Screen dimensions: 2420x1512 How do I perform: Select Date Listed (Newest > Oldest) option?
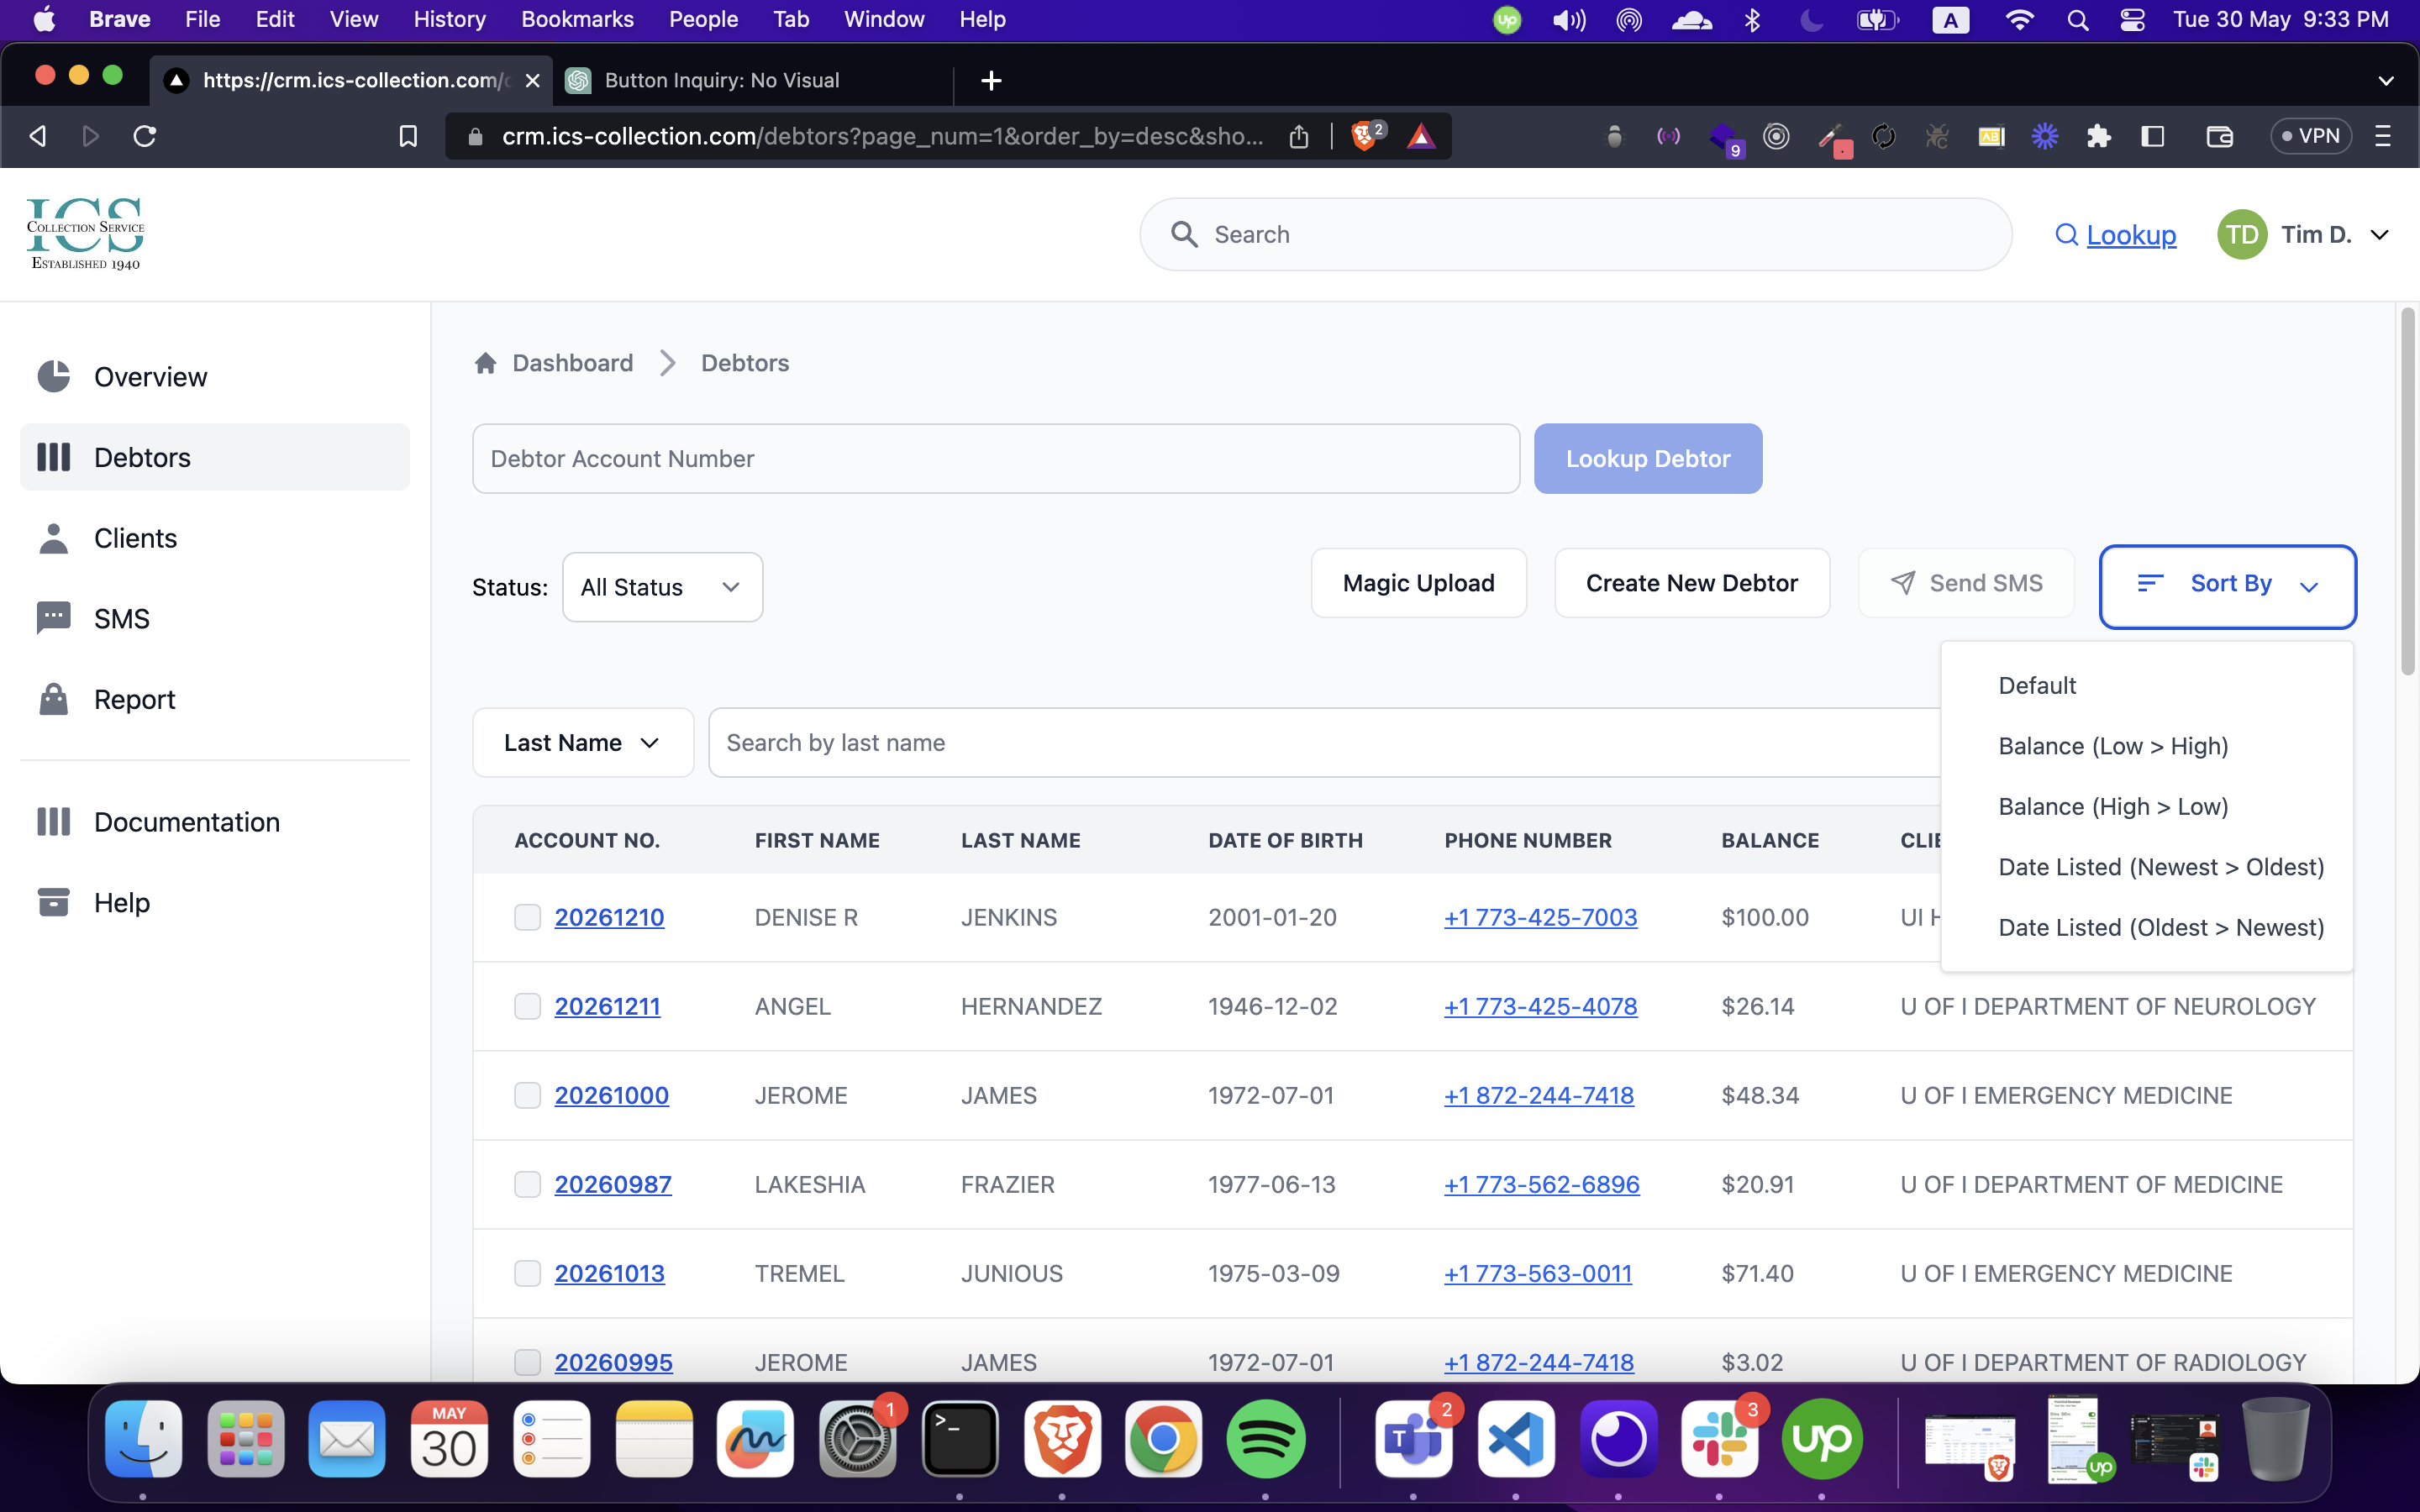2160,867
